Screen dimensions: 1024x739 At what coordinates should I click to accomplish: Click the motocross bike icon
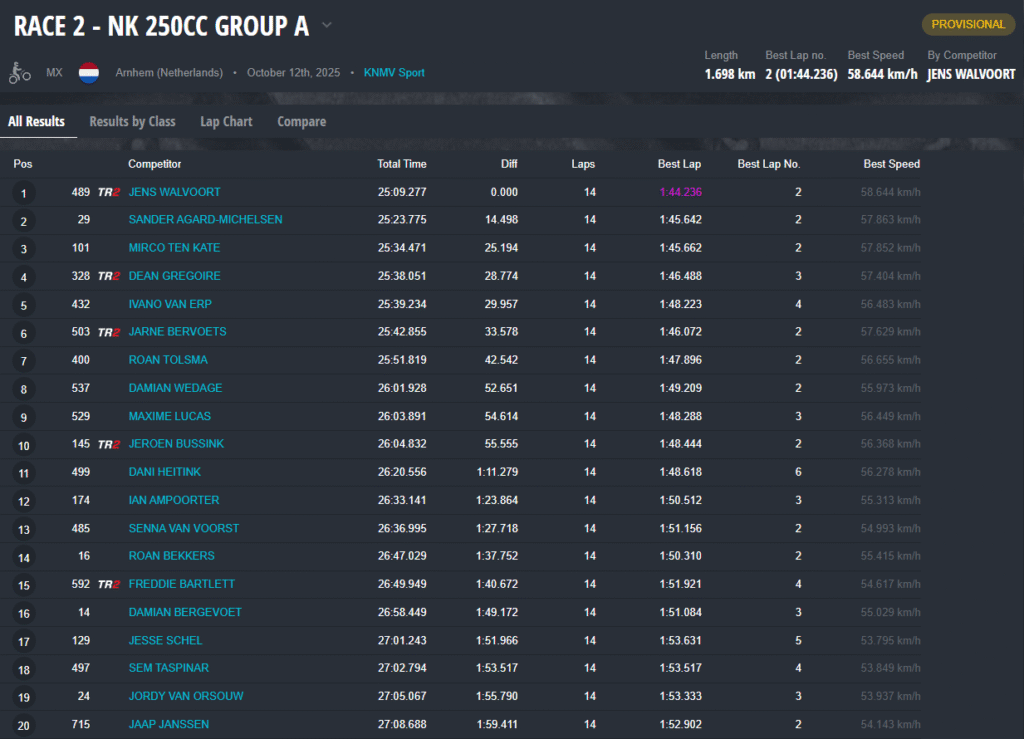point(19,73)
